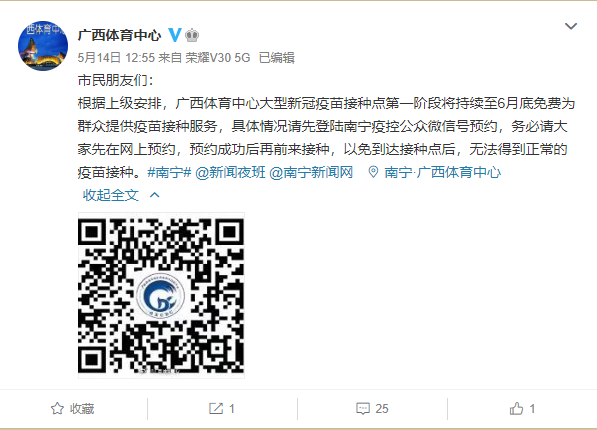This screenshot has width=597, height=430.
Task: Enlarge the QR code image thumbnail
Action: 161,296
